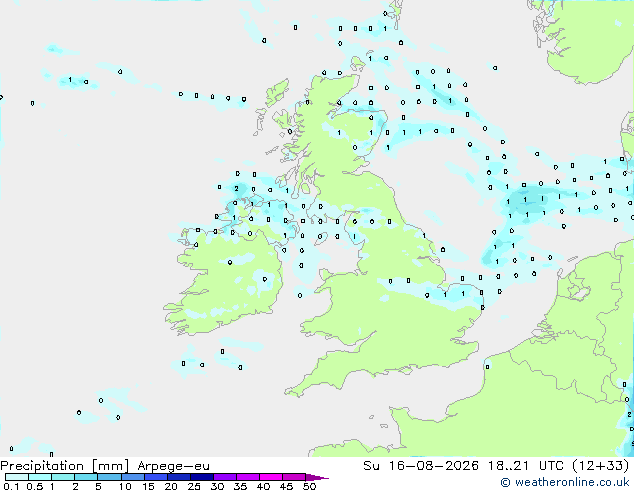Click the 2 mm value near Northern Ireland

(237, 188)
